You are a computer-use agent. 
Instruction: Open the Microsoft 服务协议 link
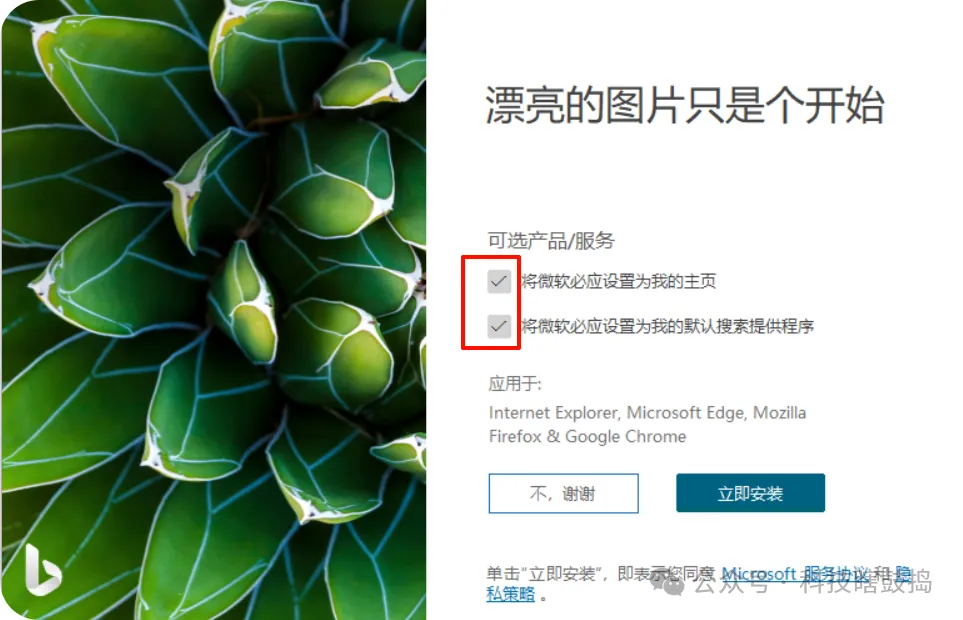coord(795,574)
